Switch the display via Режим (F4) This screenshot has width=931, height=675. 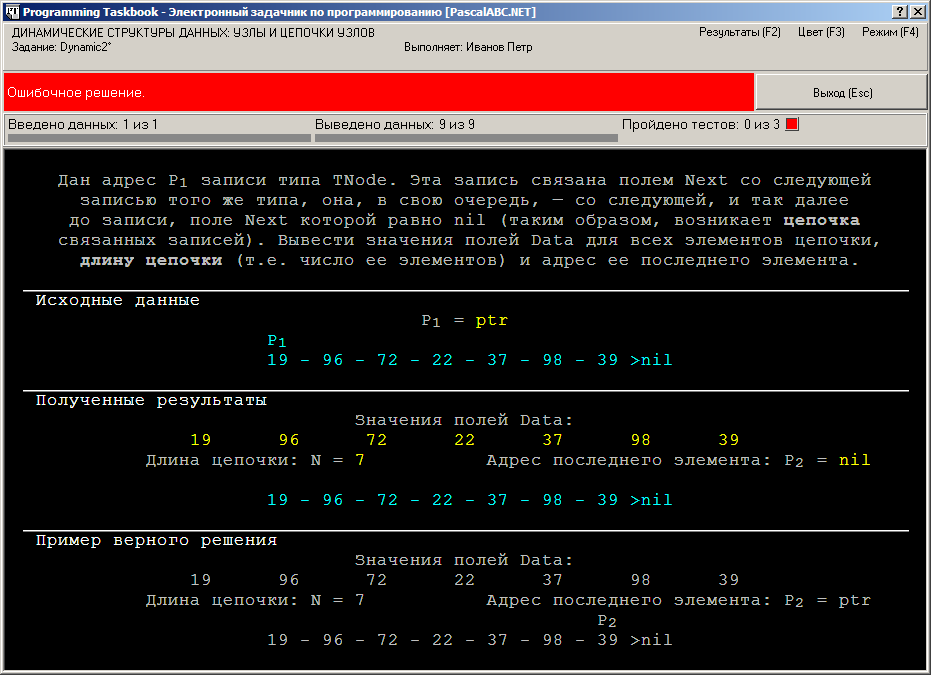(890, 32)
